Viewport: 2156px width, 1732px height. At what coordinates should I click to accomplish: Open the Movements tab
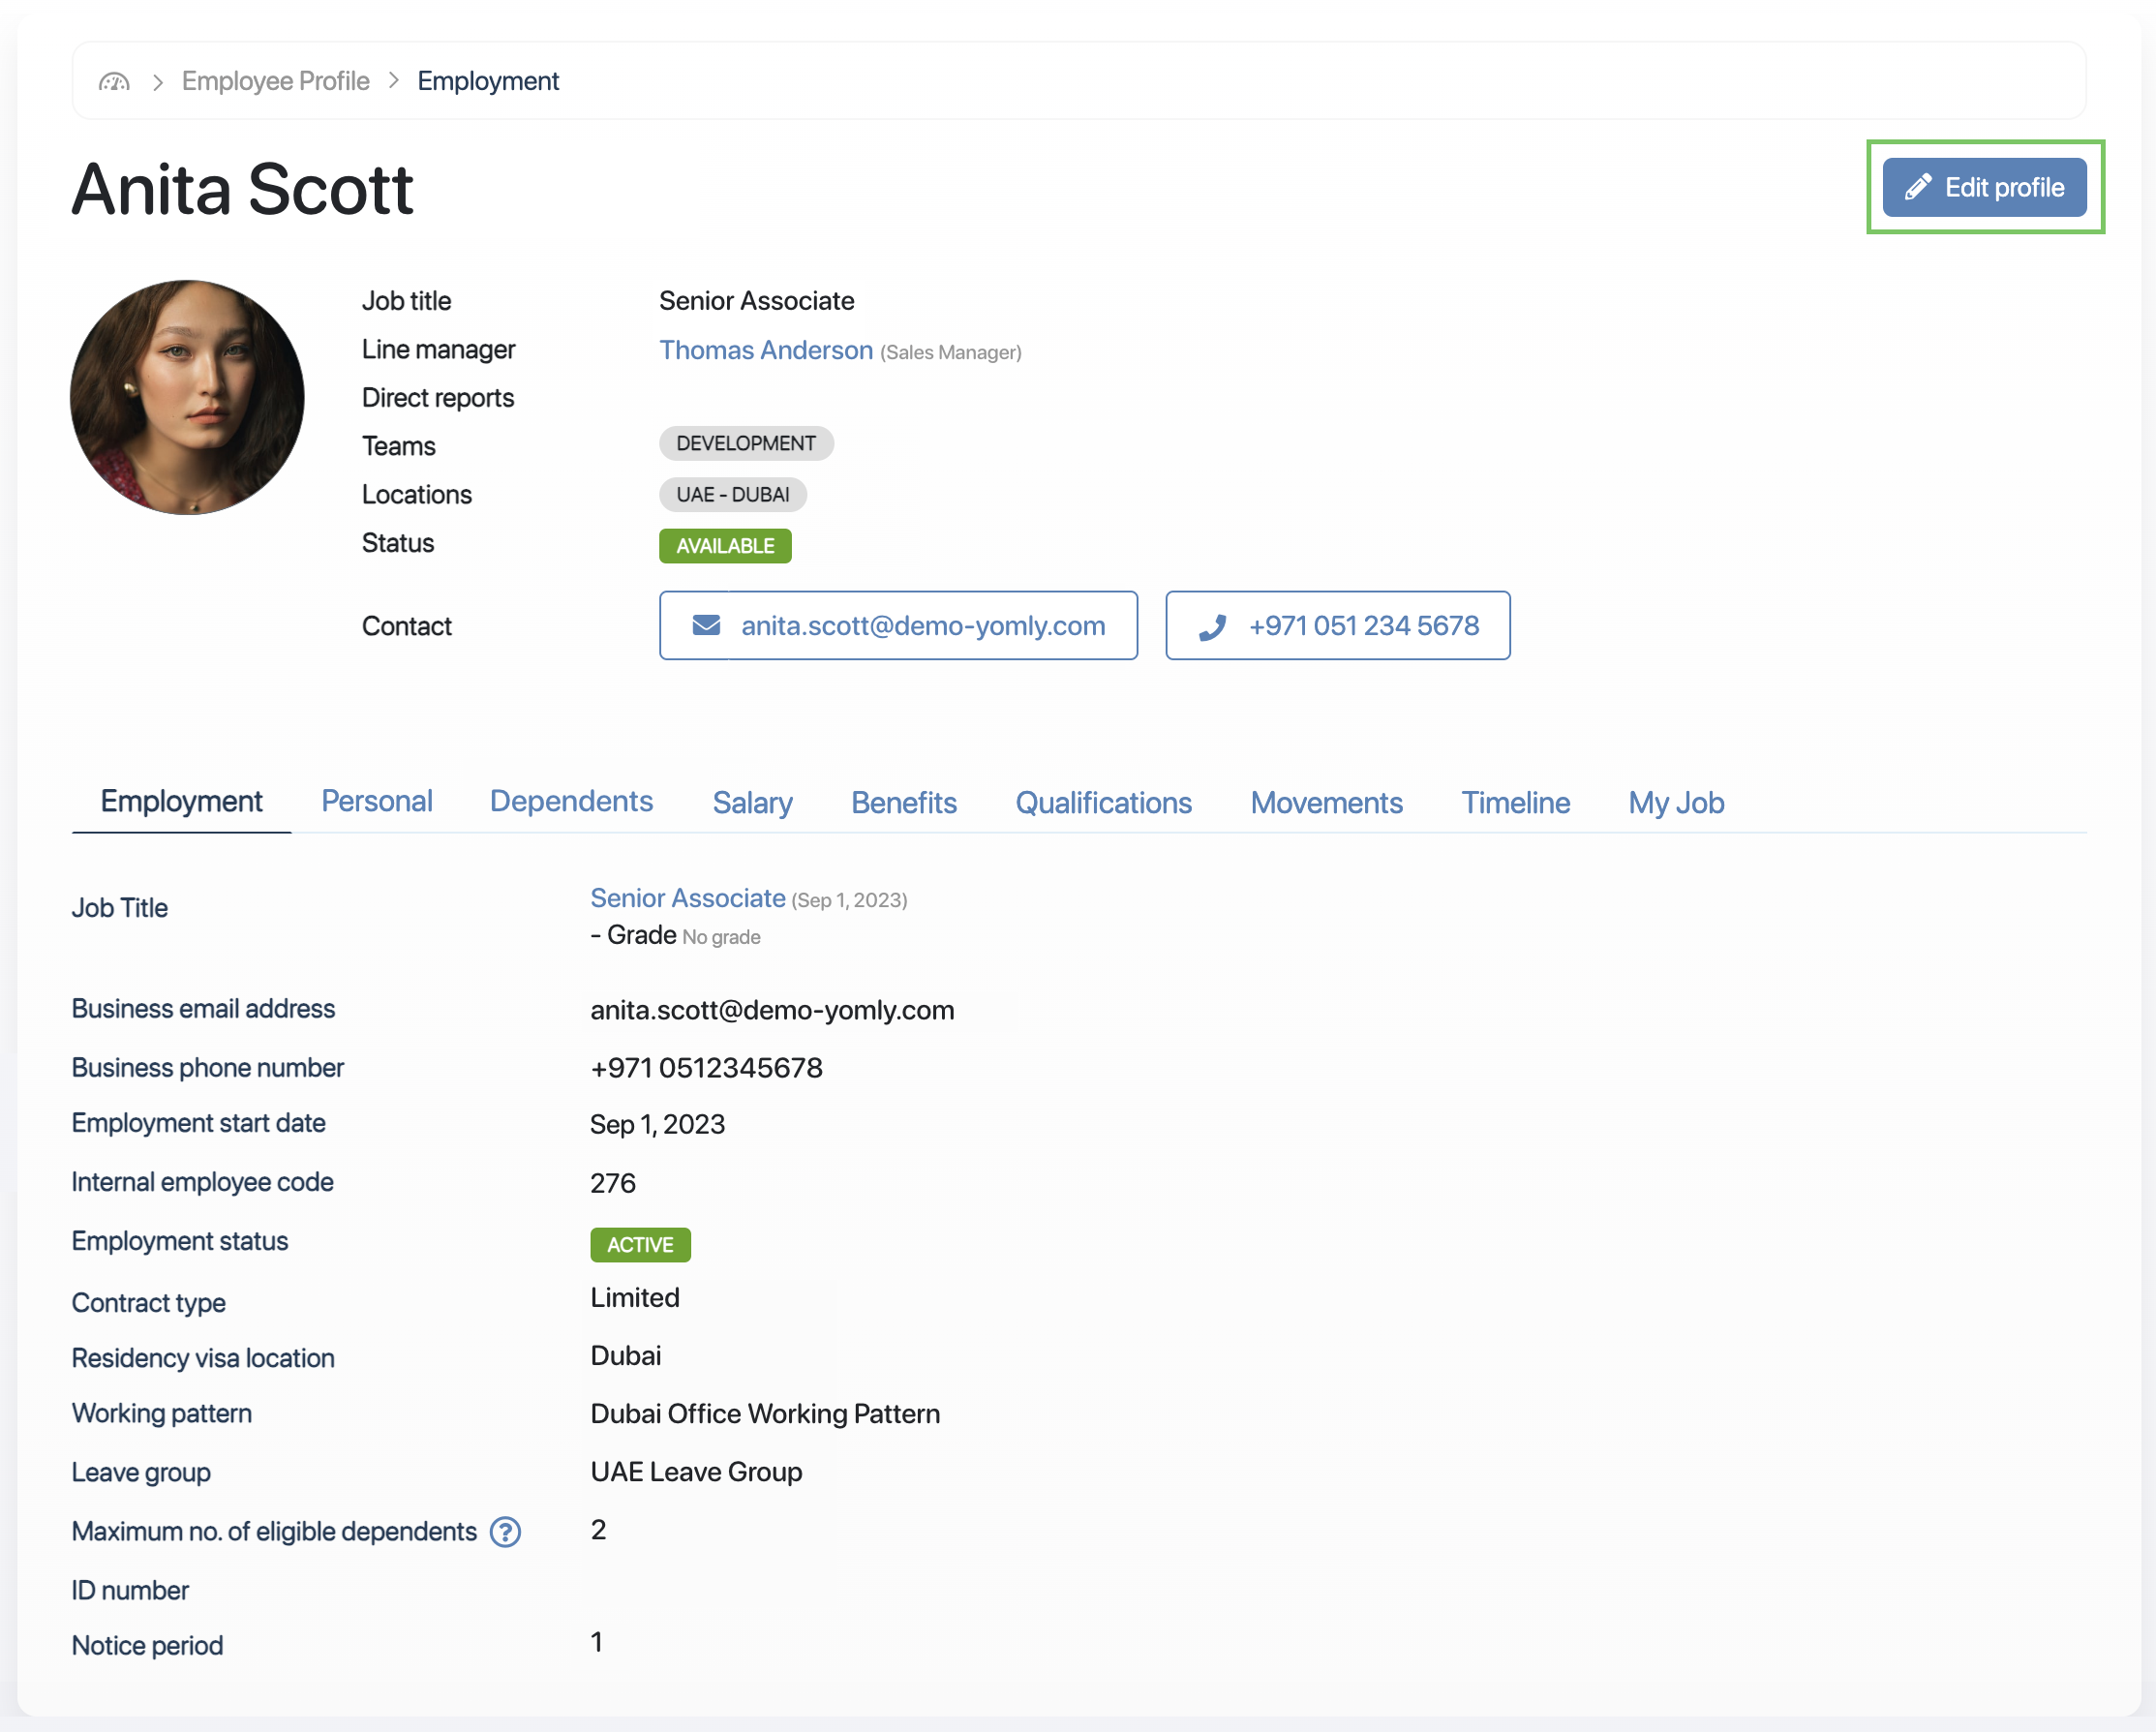click(x=1326, y=802)
